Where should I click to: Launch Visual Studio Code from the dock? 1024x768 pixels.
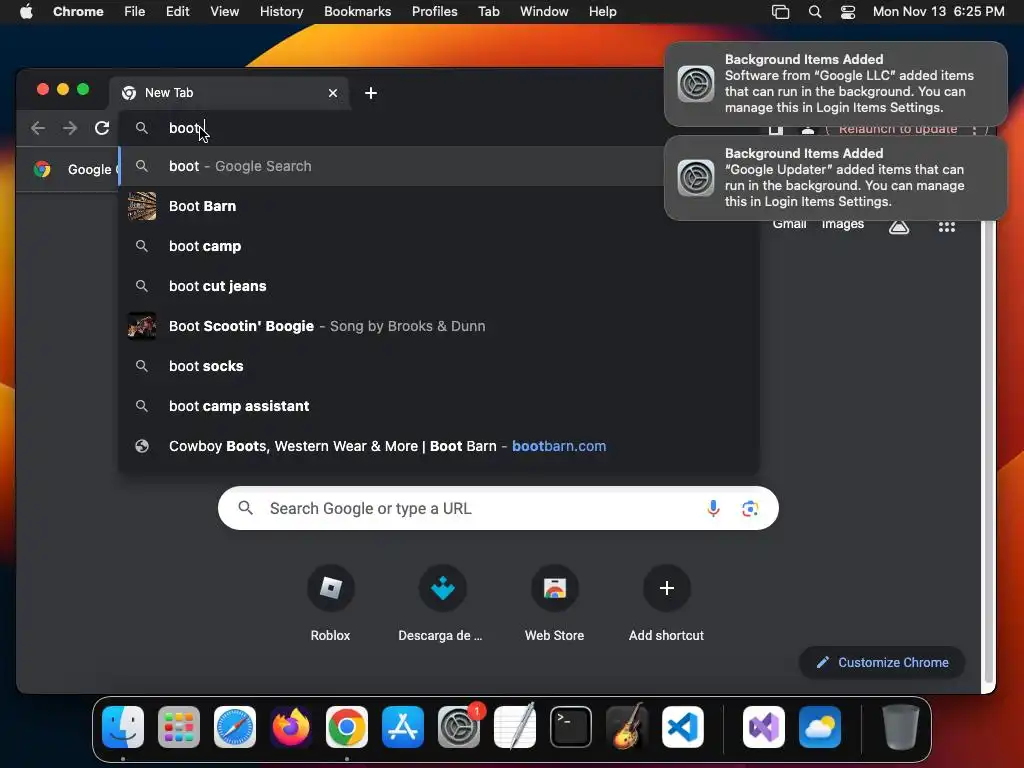coord(683,727)
